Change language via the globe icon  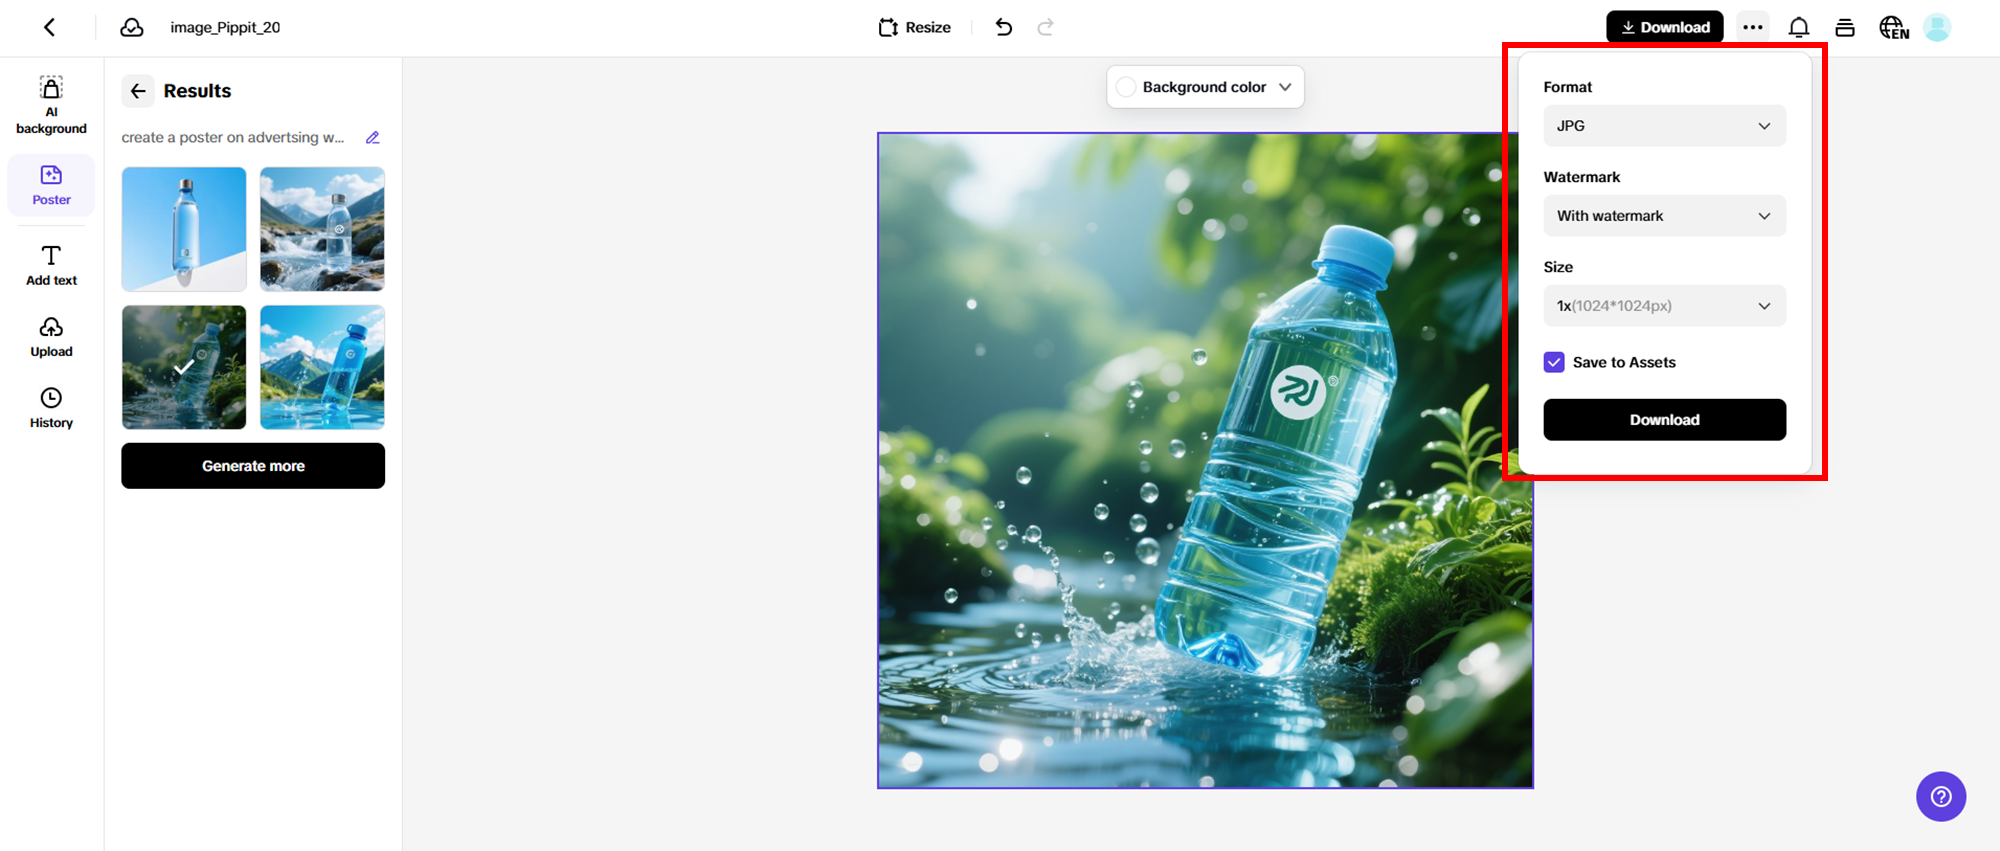pos(1894,27)
